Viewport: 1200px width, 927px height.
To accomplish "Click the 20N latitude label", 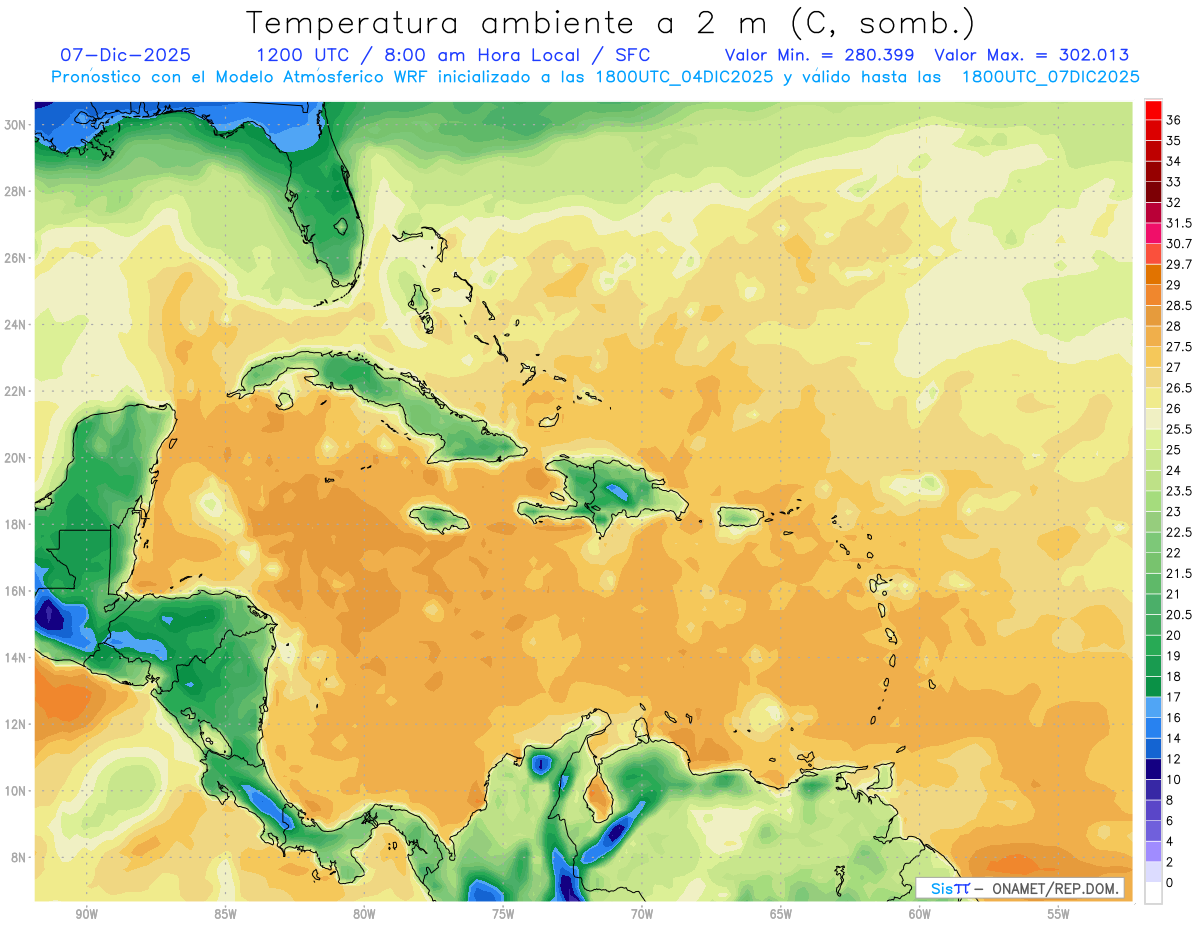I will click(x=17, y=457).
